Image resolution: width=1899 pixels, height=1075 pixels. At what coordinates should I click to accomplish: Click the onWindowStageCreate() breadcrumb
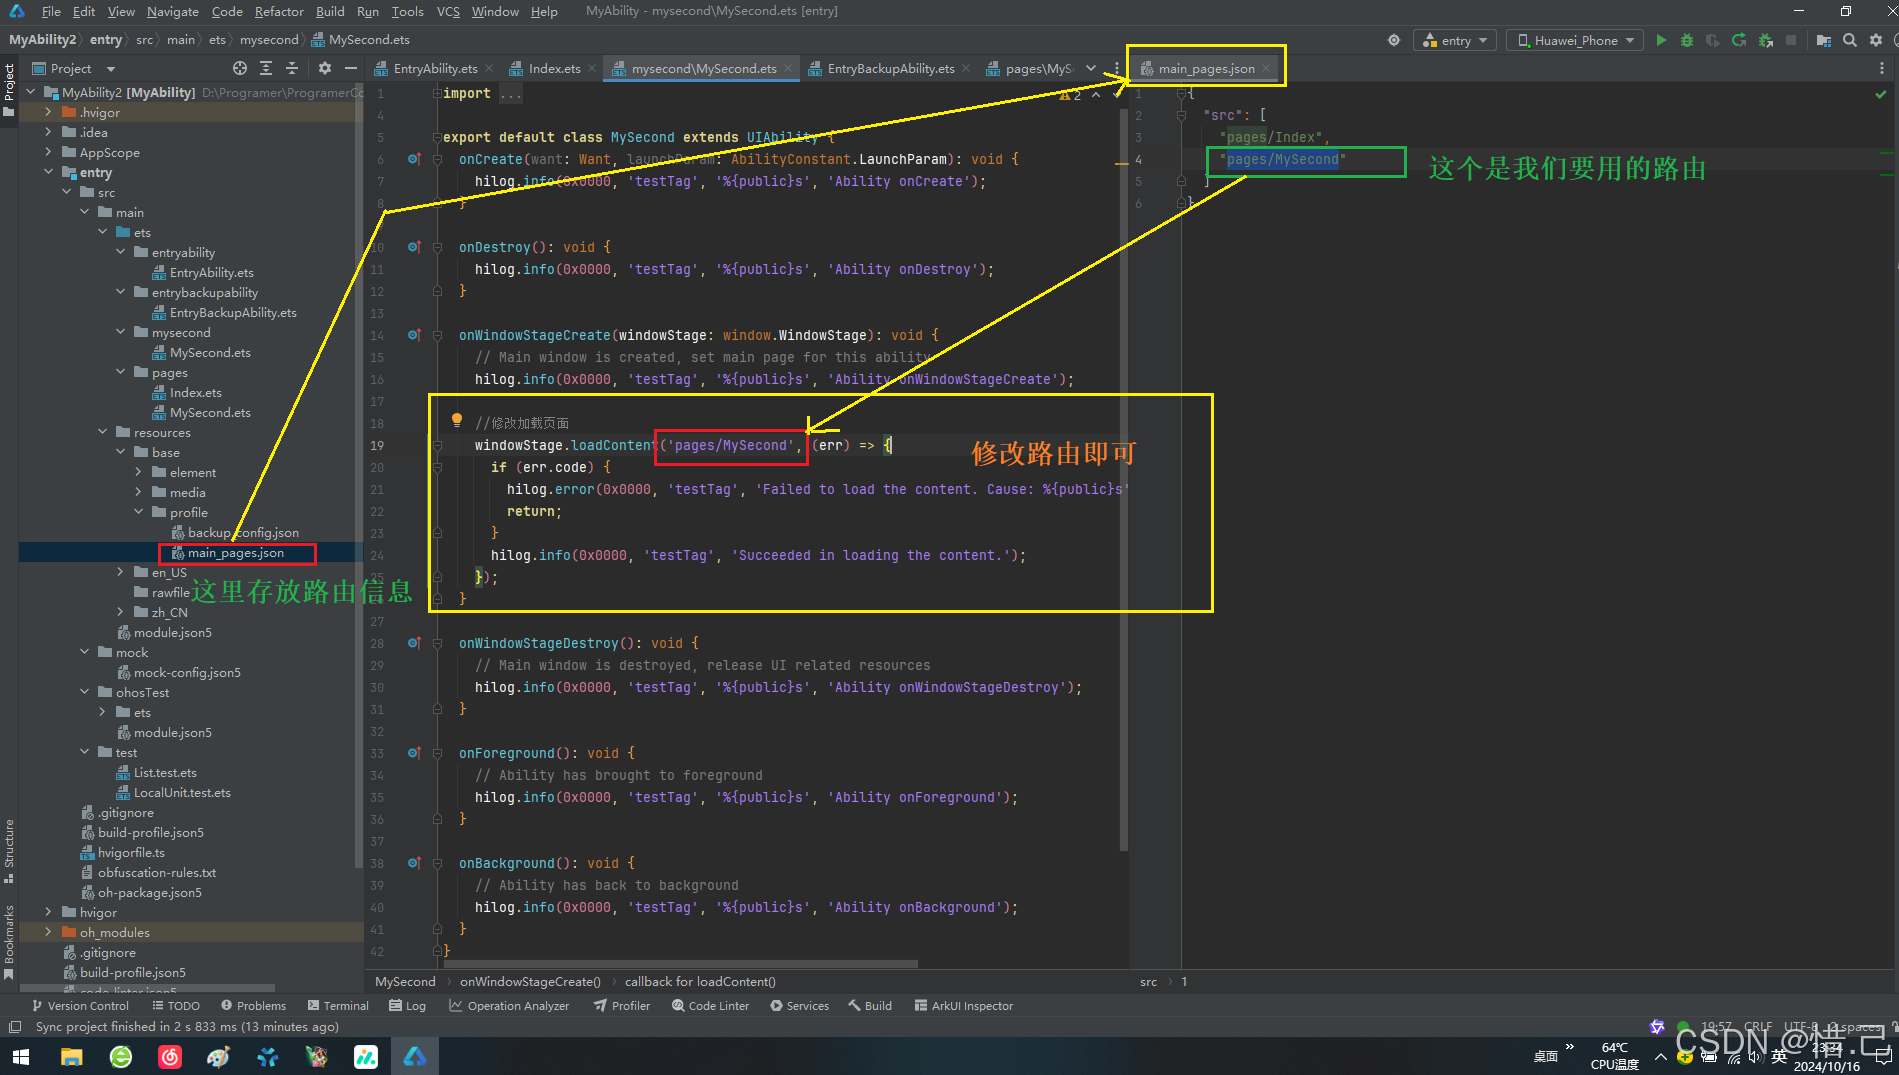(530, 982)
